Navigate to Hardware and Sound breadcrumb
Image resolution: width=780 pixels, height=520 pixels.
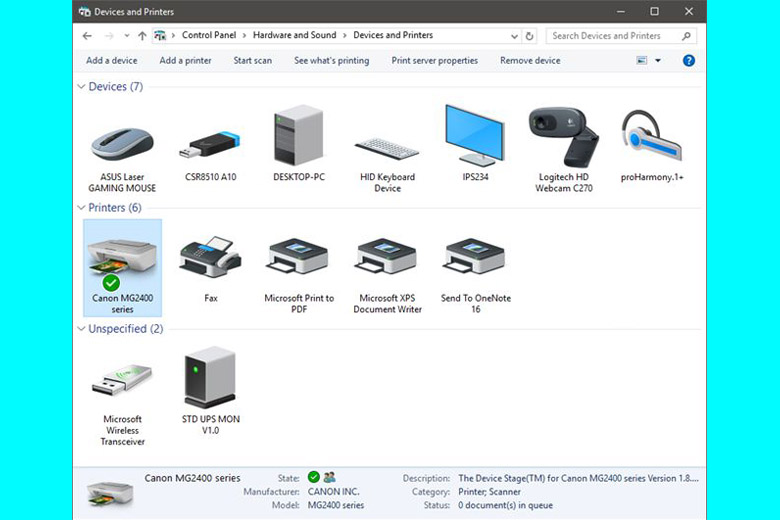point(294,35)
